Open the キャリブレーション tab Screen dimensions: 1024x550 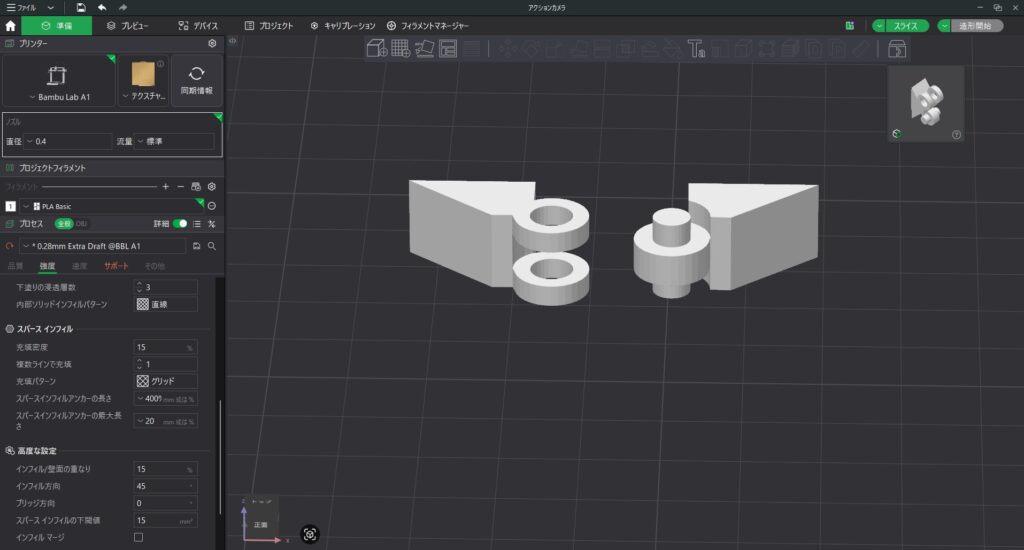pos(343,26)
